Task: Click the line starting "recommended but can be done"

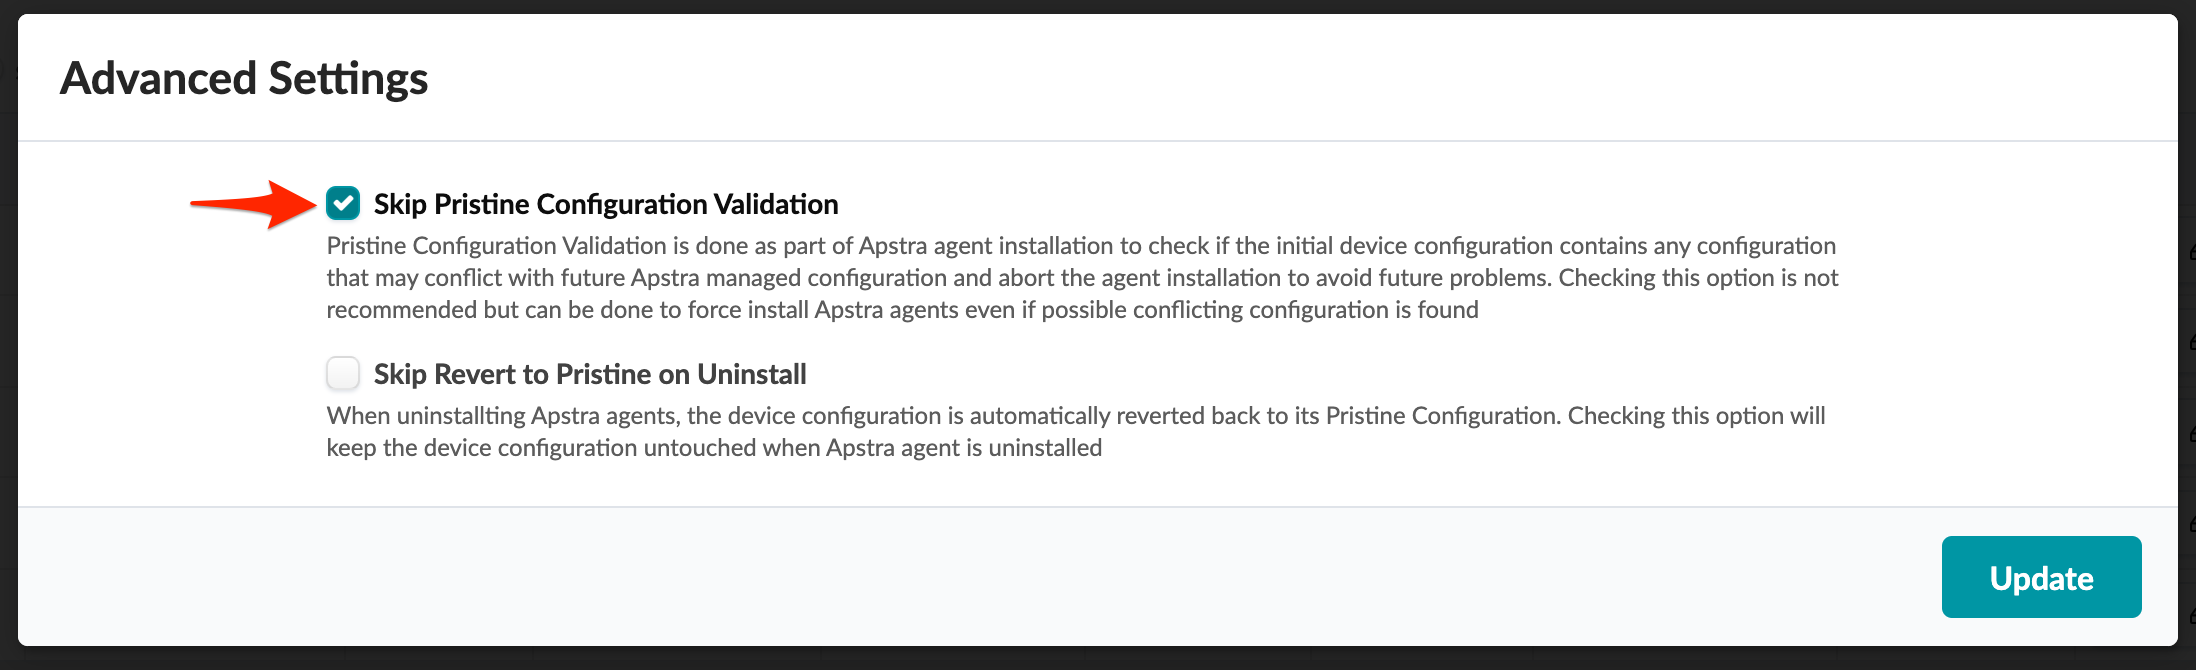Action: pos(902,310)
